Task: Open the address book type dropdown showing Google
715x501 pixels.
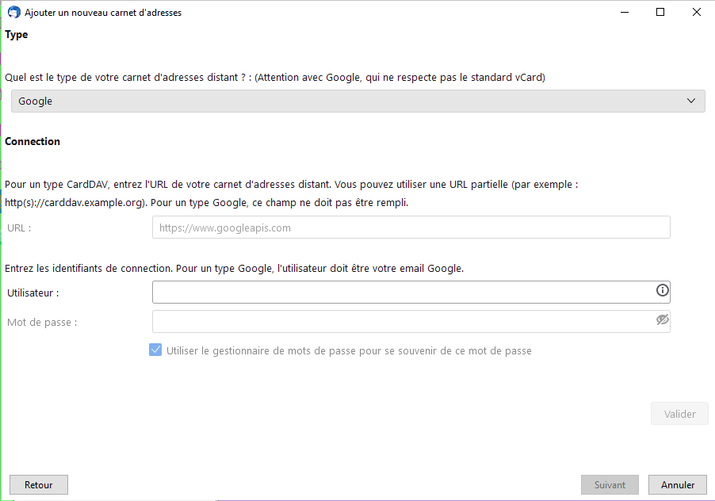Action: point(358,101)
